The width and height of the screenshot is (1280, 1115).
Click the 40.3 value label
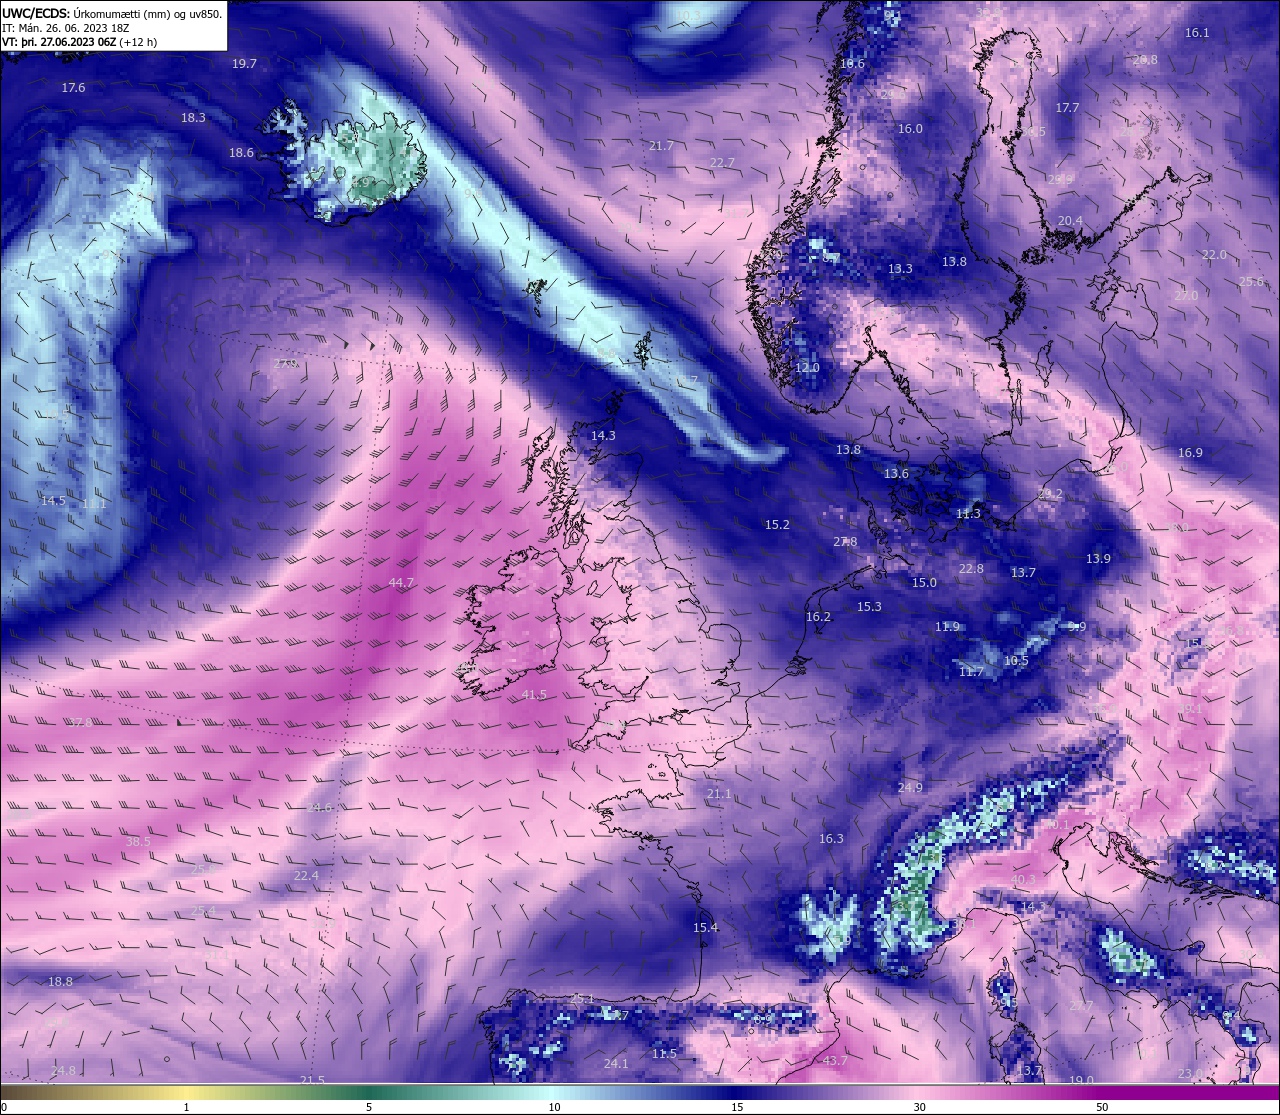1024,880
